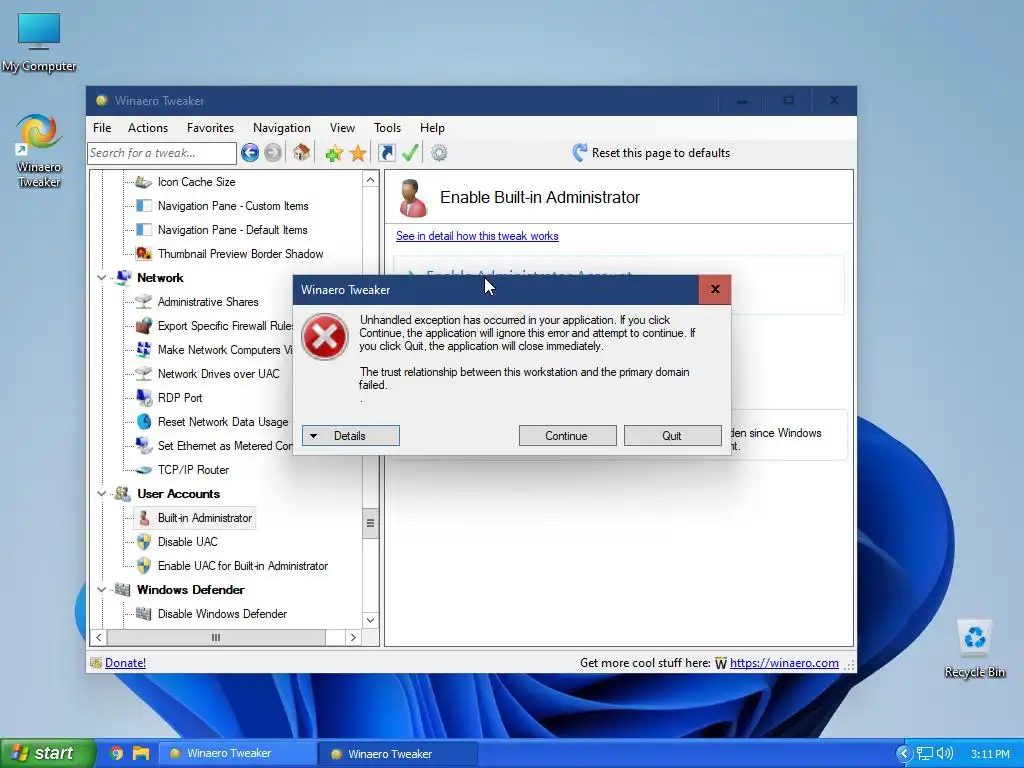Click the horizontal scrollbar left arrow
This screenshot has width=1024, height=768.
click(99, 637)
